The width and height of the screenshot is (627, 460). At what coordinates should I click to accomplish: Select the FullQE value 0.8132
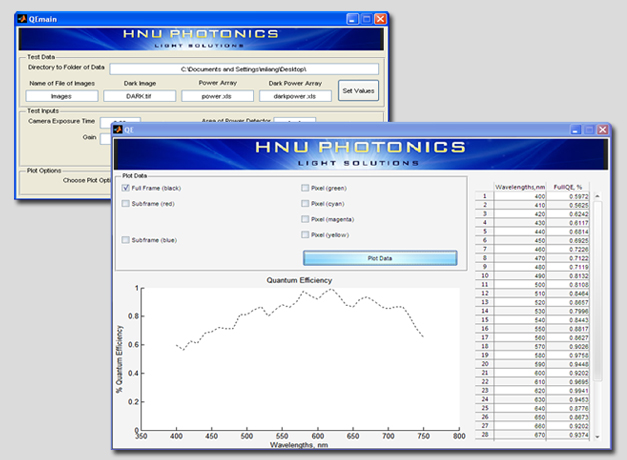click(x=568, y=276)
